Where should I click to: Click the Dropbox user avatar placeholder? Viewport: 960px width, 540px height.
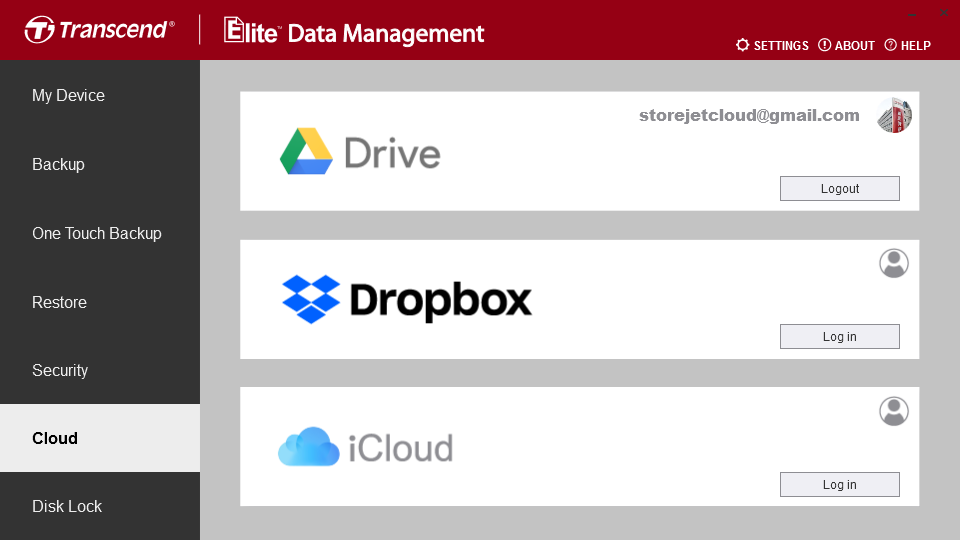(x=893, y=263)
